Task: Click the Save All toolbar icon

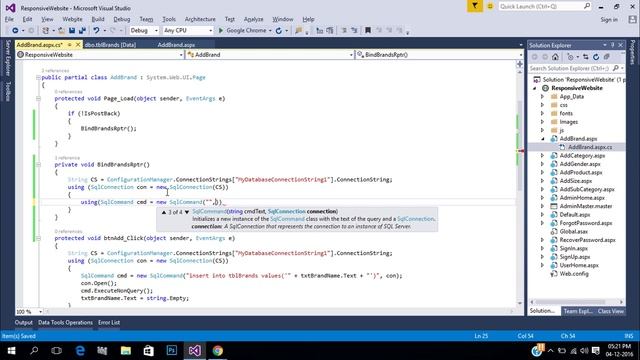Action: pos(82,31)
